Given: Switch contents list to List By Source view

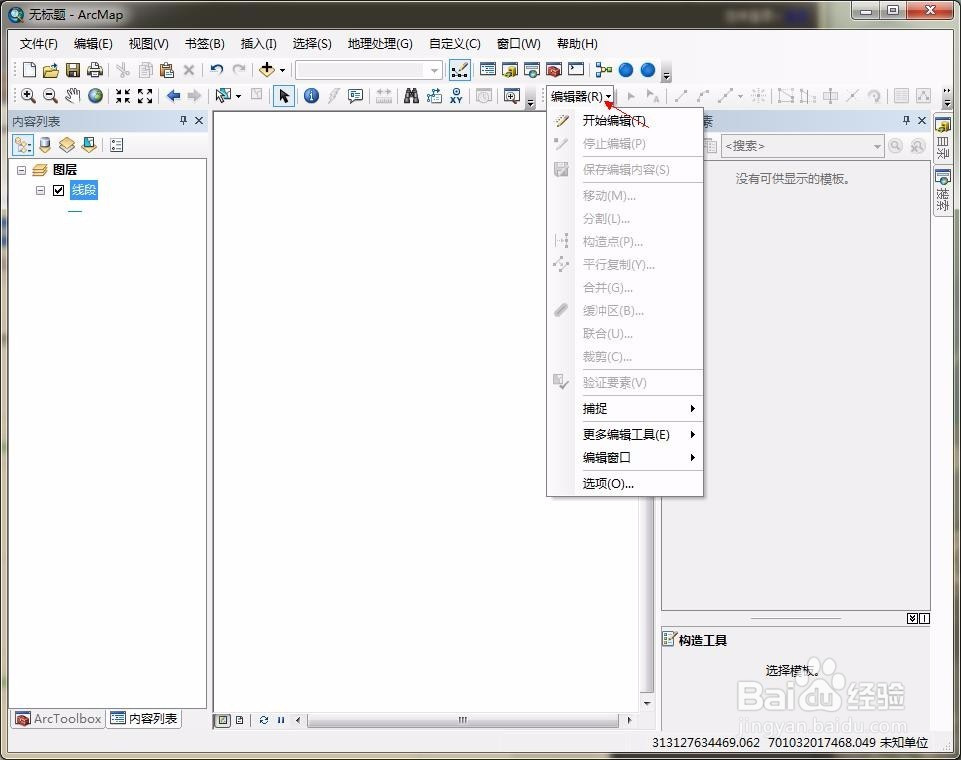Looking at the screenshot, I should coord(45,144).
